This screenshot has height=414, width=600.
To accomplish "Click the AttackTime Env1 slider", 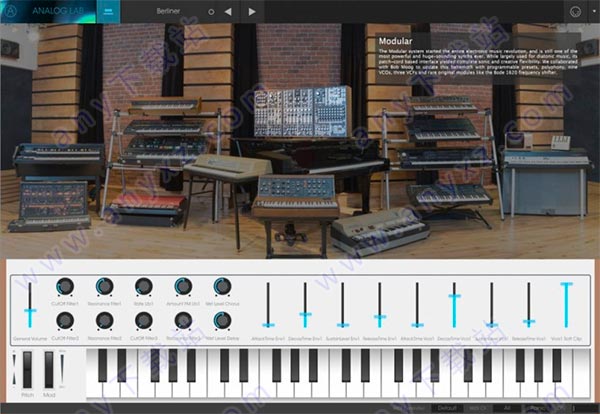I will pos(268,305).
